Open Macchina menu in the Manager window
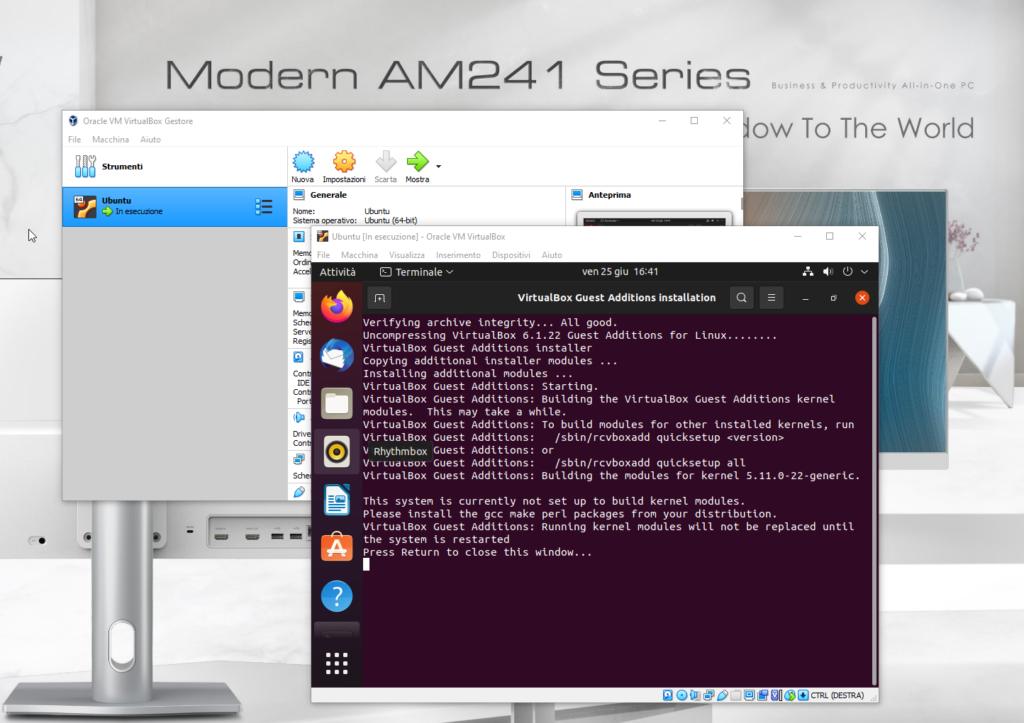Screen dimensions: 1024x723 pos(110,140)
